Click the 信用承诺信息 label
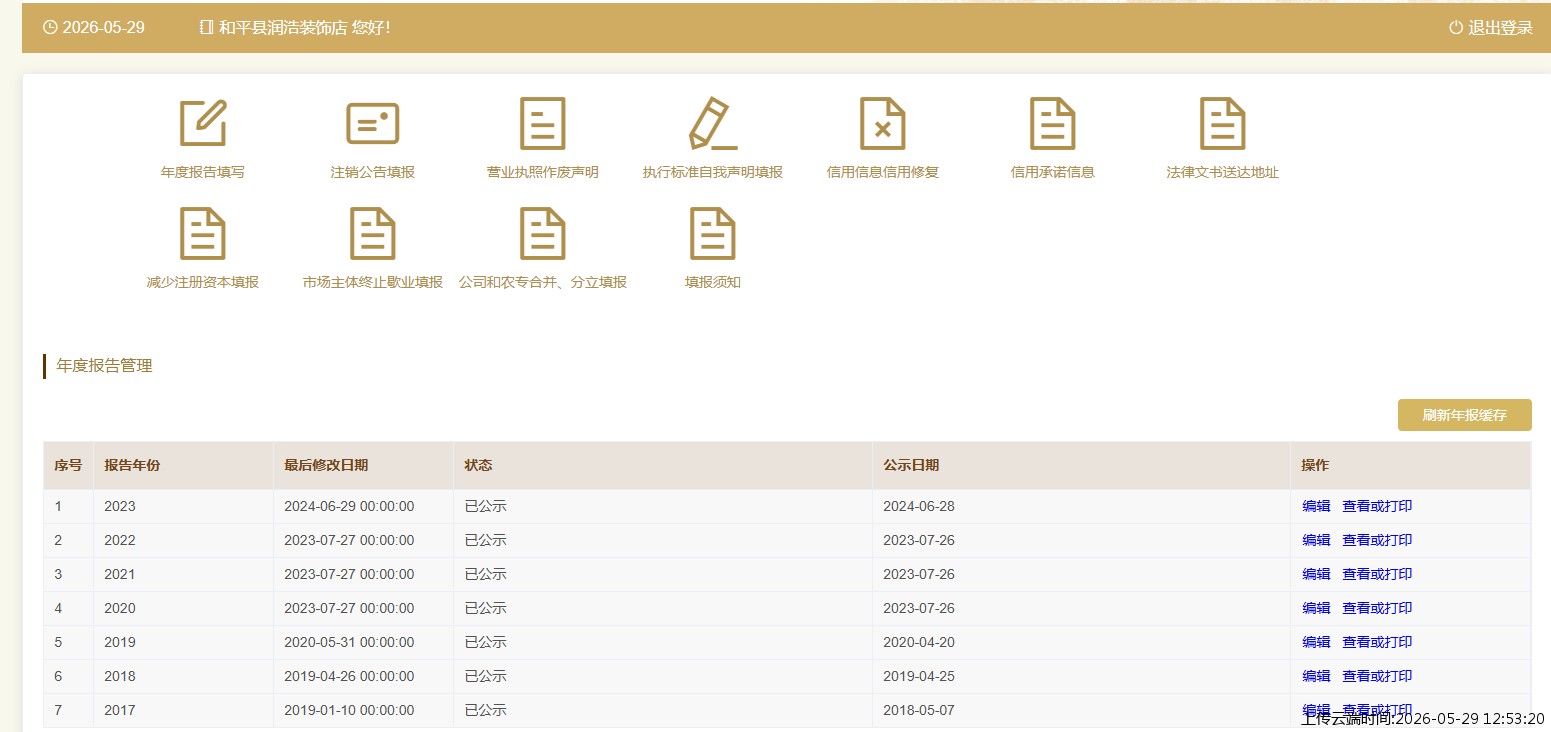The image size is (1551, 732). point(1053,172)
